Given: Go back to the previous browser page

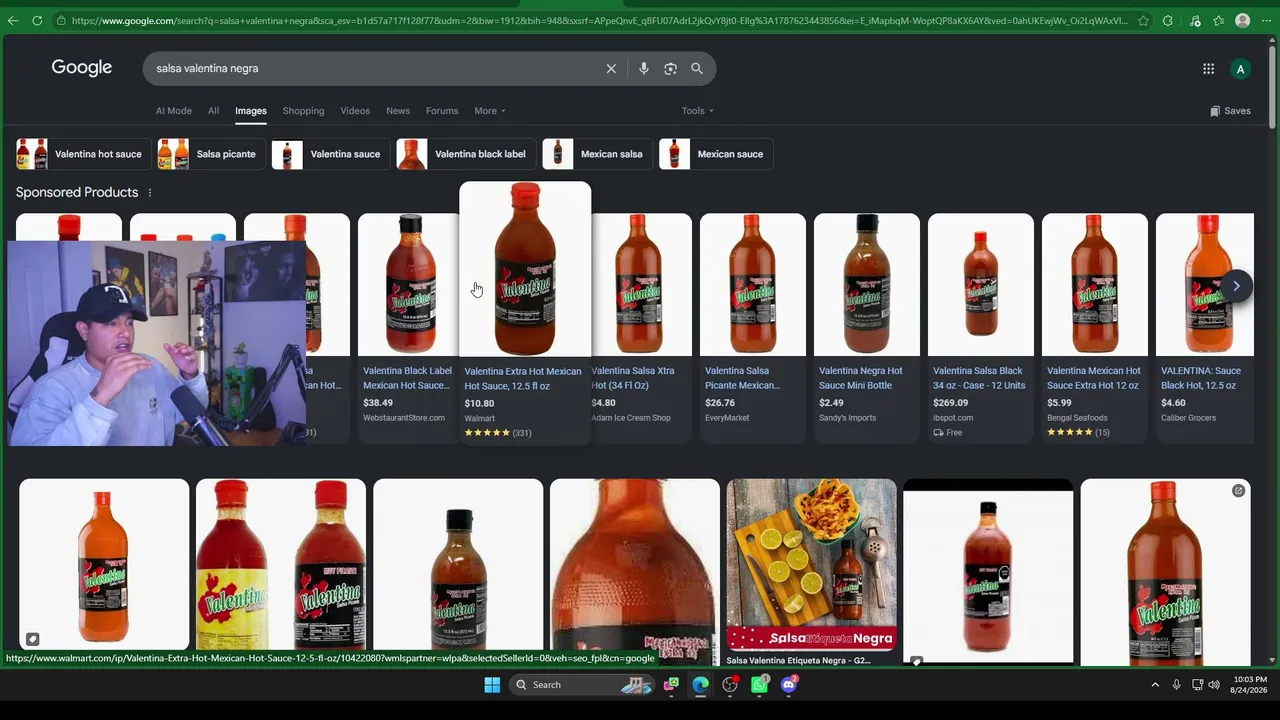Looking at the screenshot, I should (13, 20).
